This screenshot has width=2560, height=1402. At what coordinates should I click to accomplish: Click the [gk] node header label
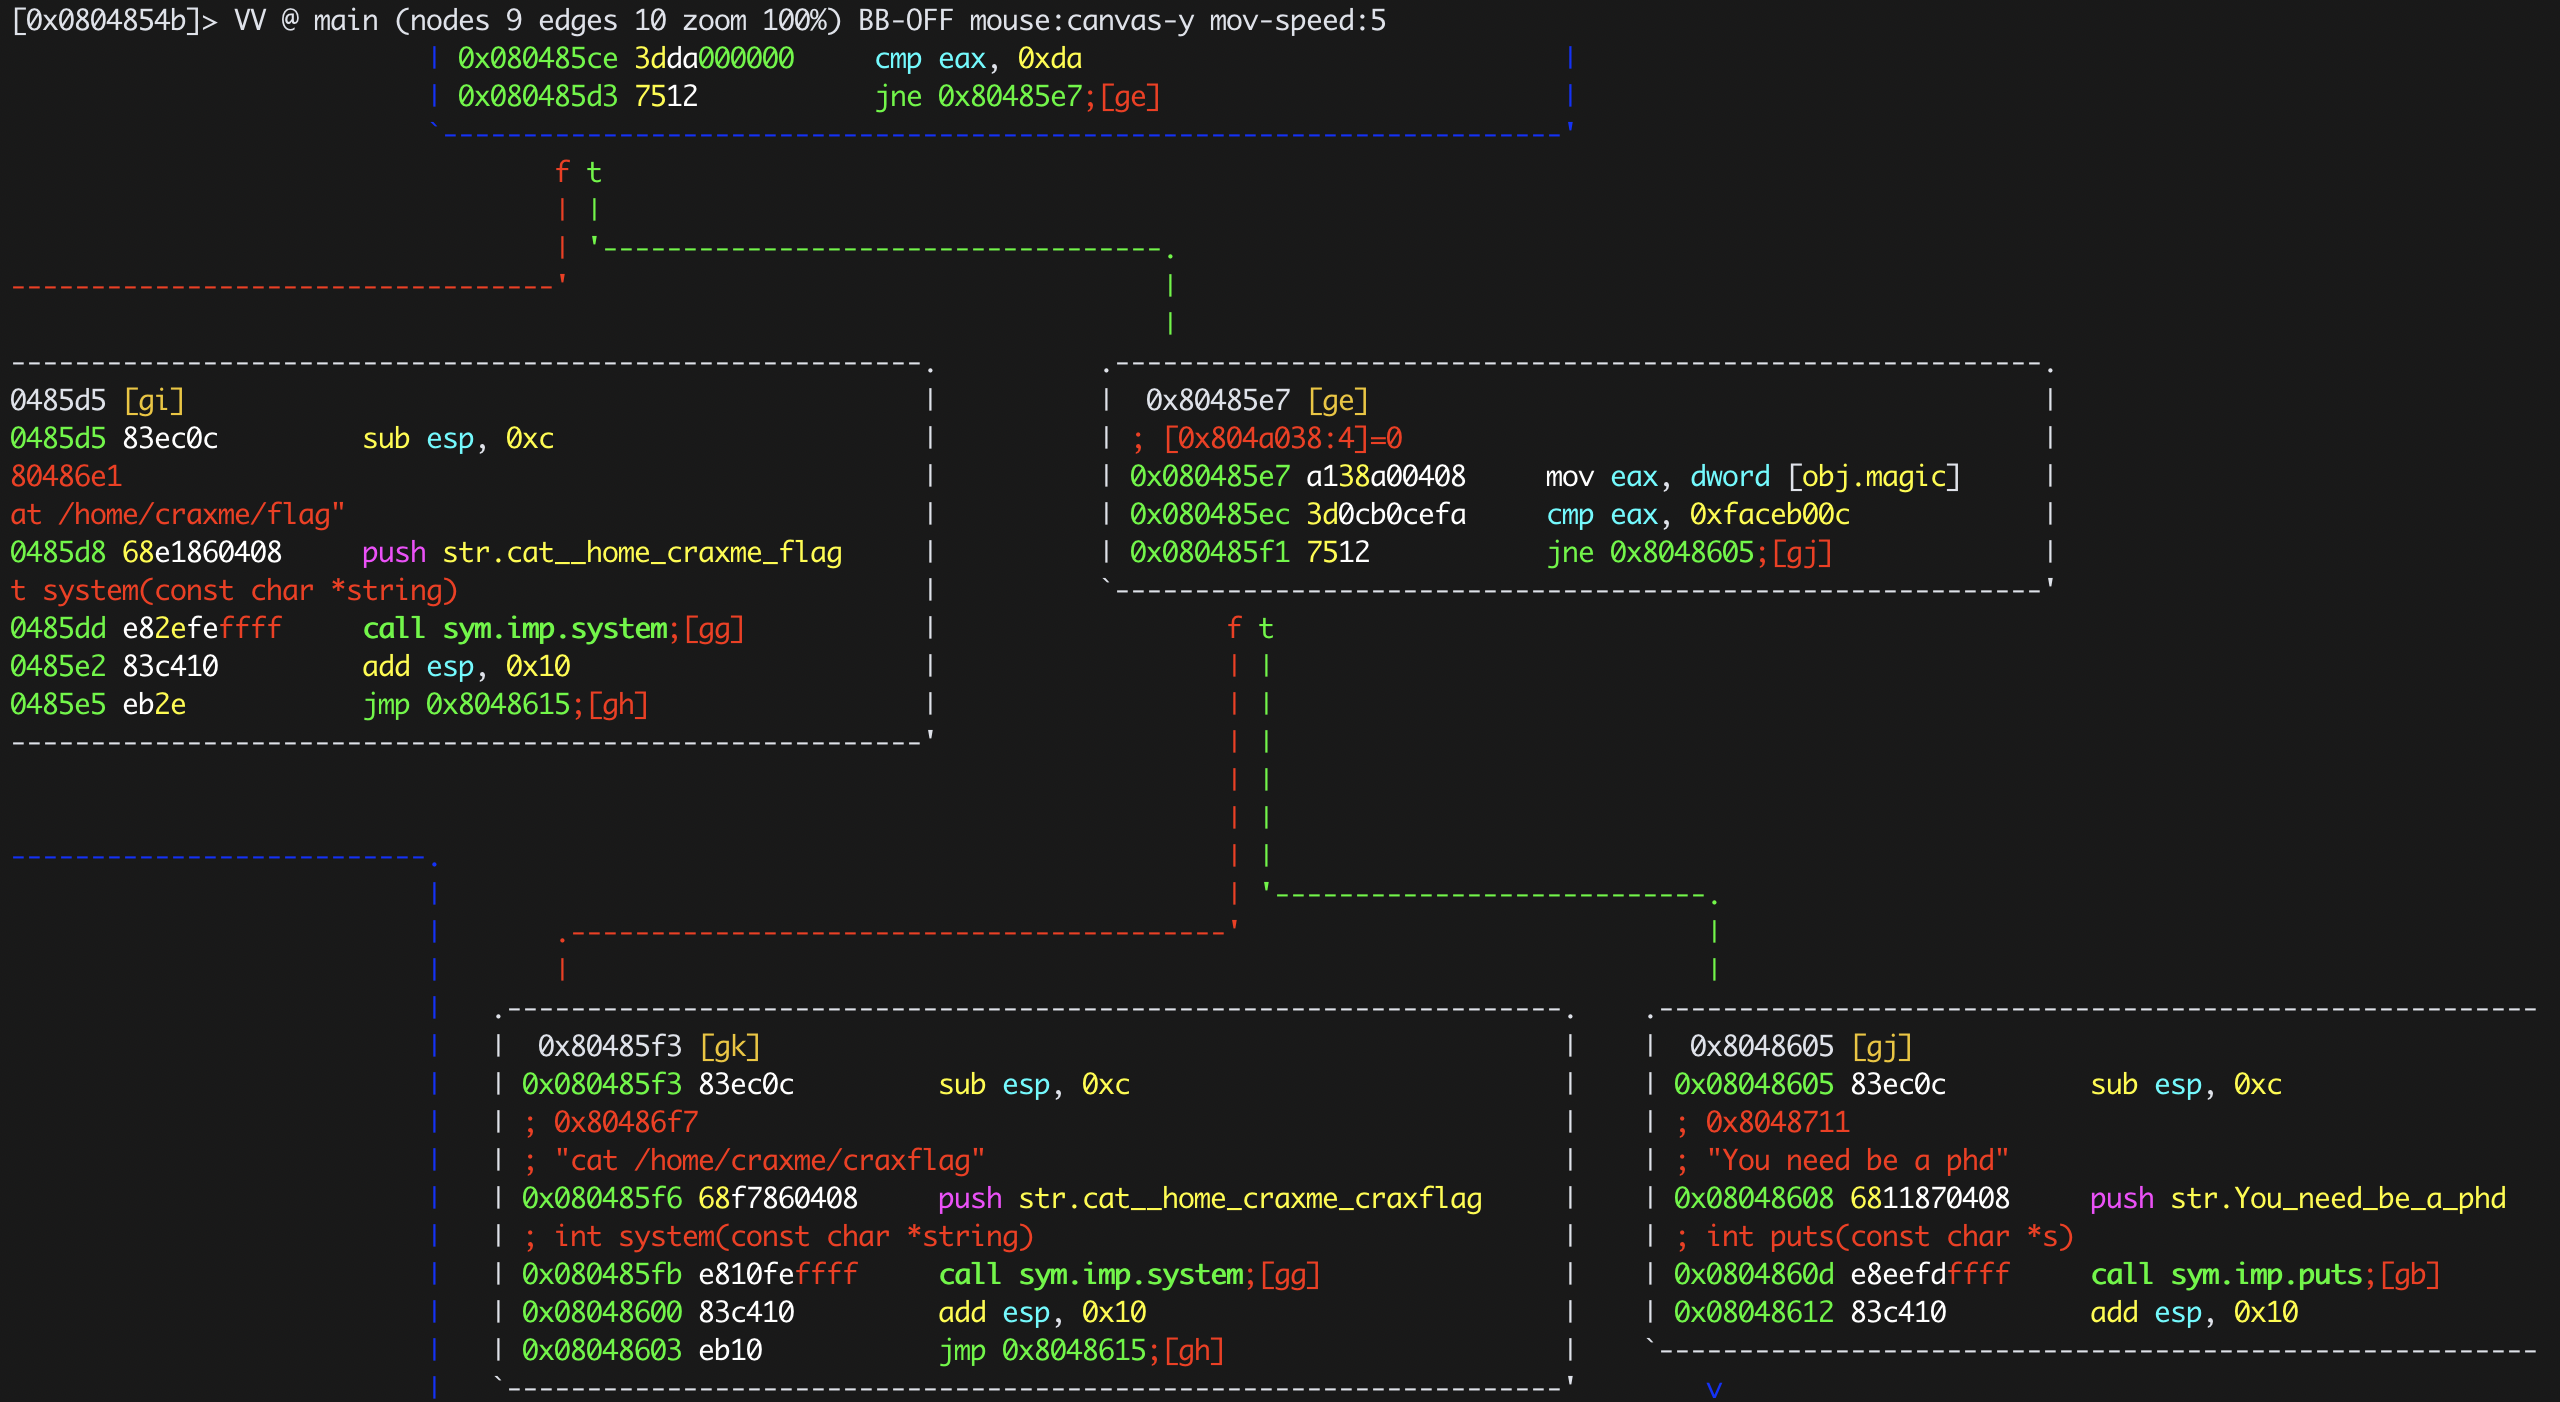(730, 1047)
